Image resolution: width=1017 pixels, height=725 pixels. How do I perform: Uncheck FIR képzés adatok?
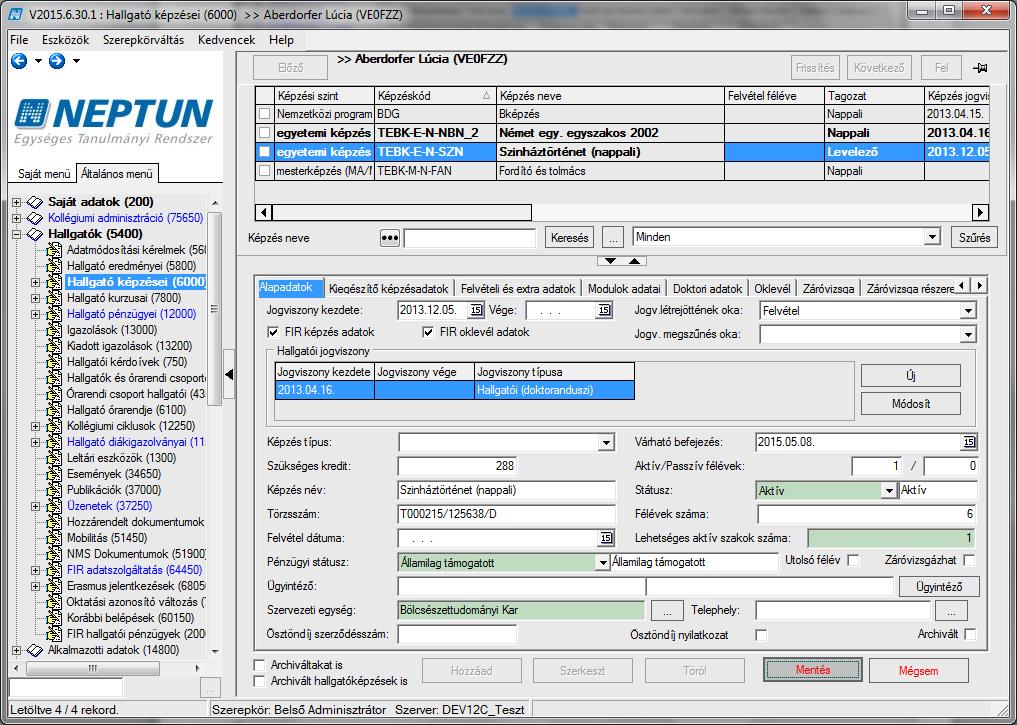(273, 332)
